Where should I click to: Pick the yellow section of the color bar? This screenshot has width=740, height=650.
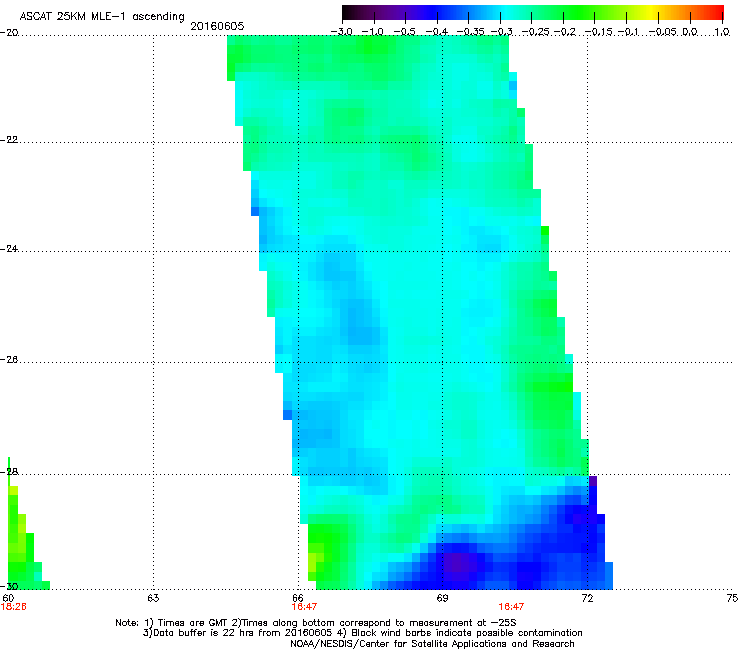(651, 12)
